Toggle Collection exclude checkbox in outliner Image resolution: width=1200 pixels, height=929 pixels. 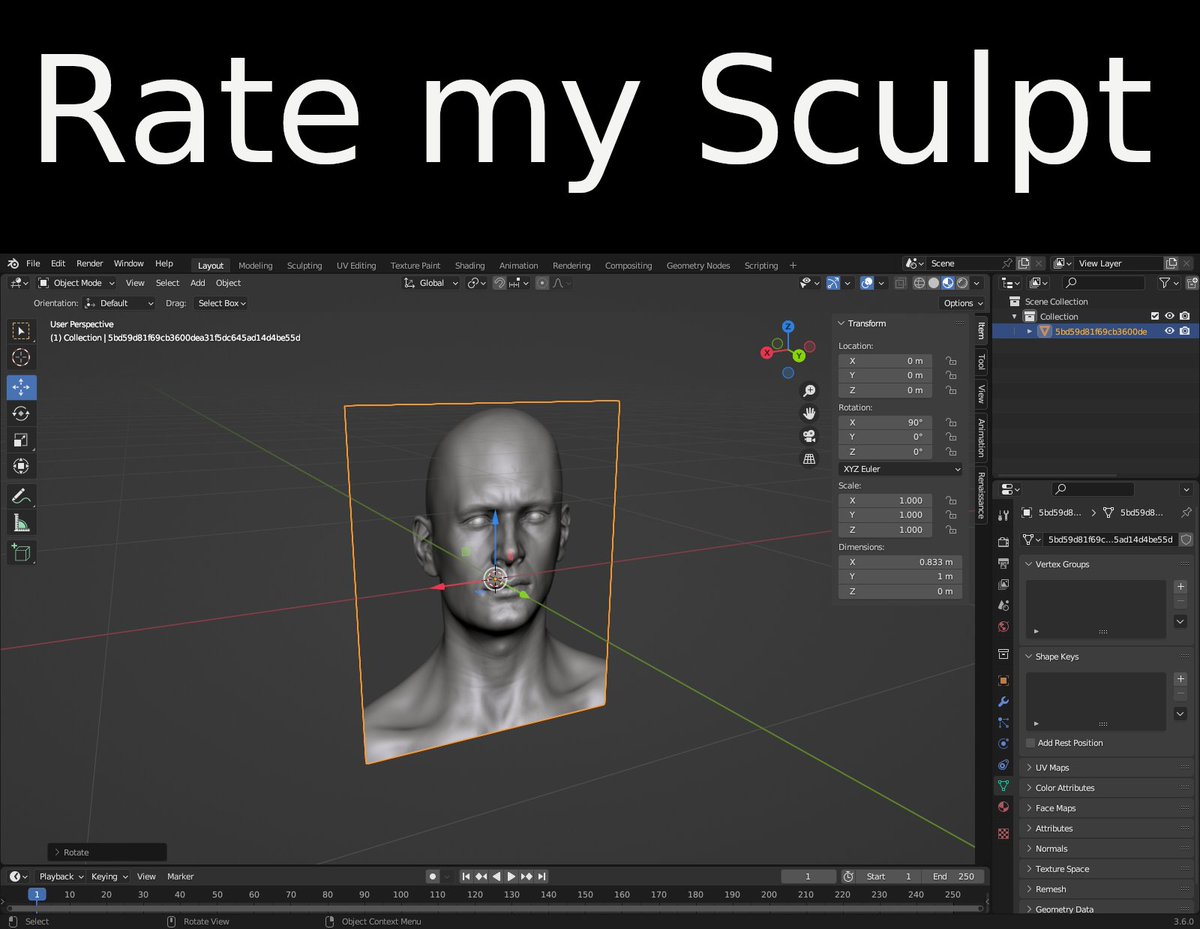click(1155, 316)
